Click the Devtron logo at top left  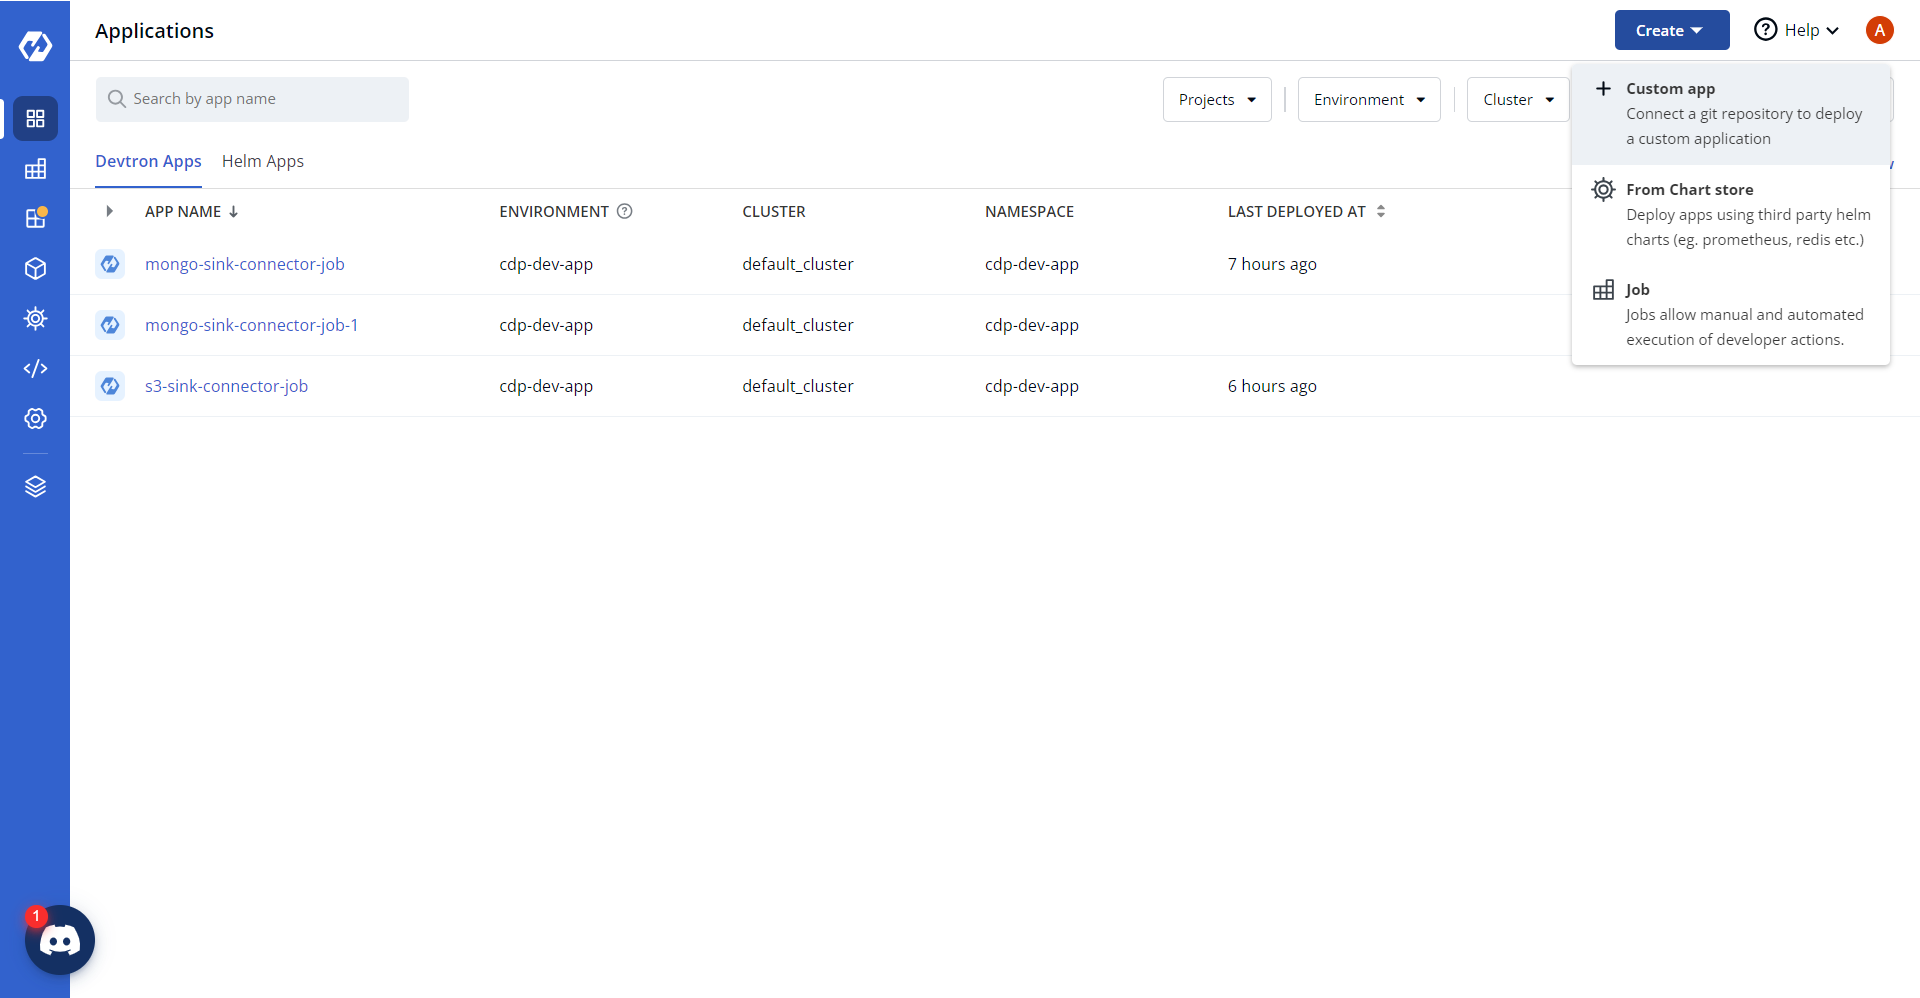(x=35, y=46)
